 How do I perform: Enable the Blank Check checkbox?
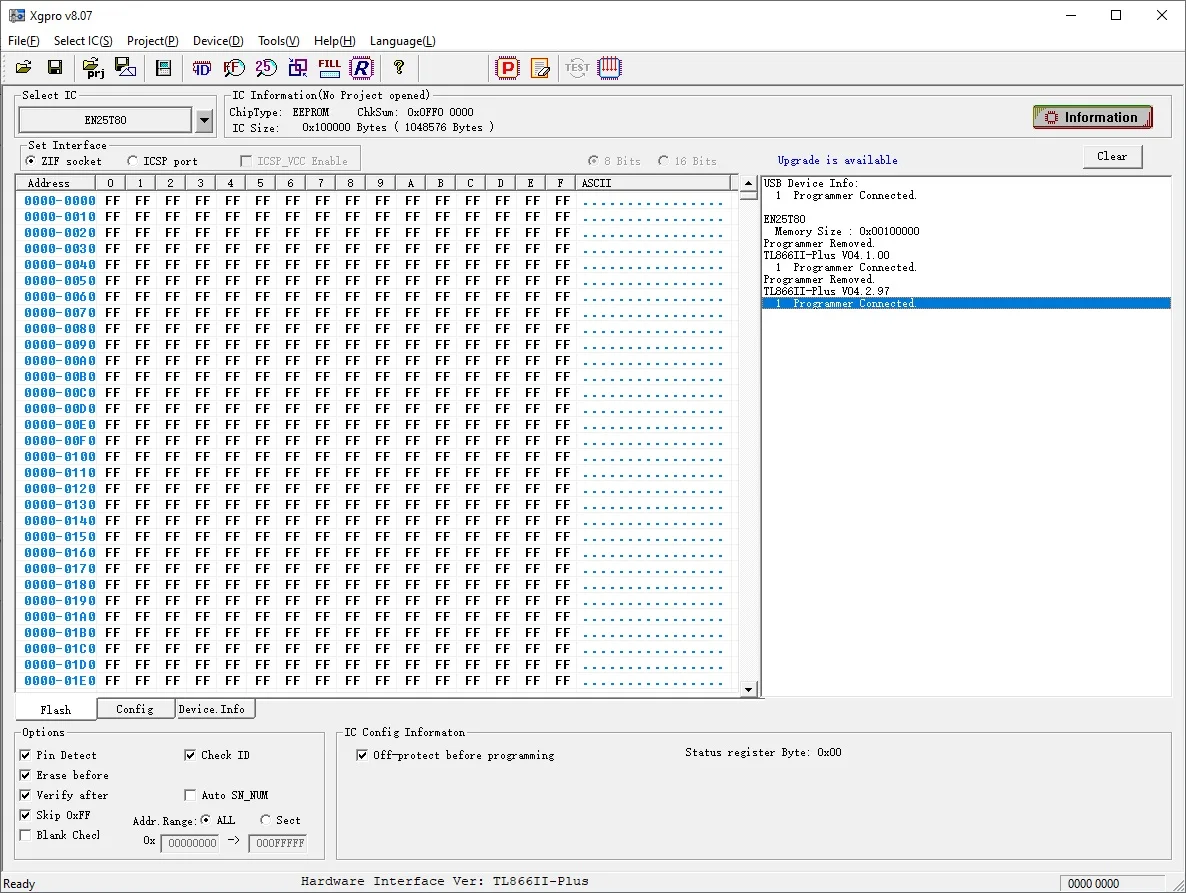(x=26, y=835)
